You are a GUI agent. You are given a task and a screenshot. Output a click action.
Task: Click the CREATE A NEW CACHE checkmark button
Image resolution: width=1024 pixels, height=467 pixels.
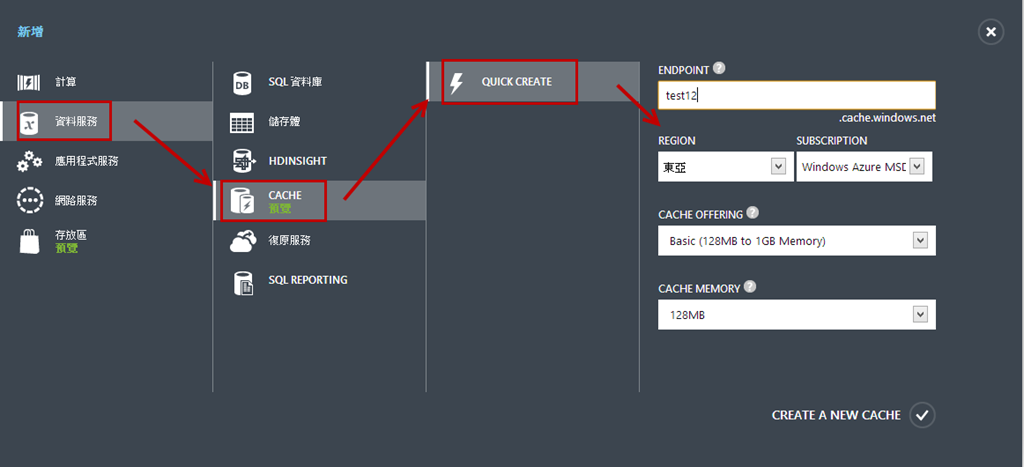point(922,415)
